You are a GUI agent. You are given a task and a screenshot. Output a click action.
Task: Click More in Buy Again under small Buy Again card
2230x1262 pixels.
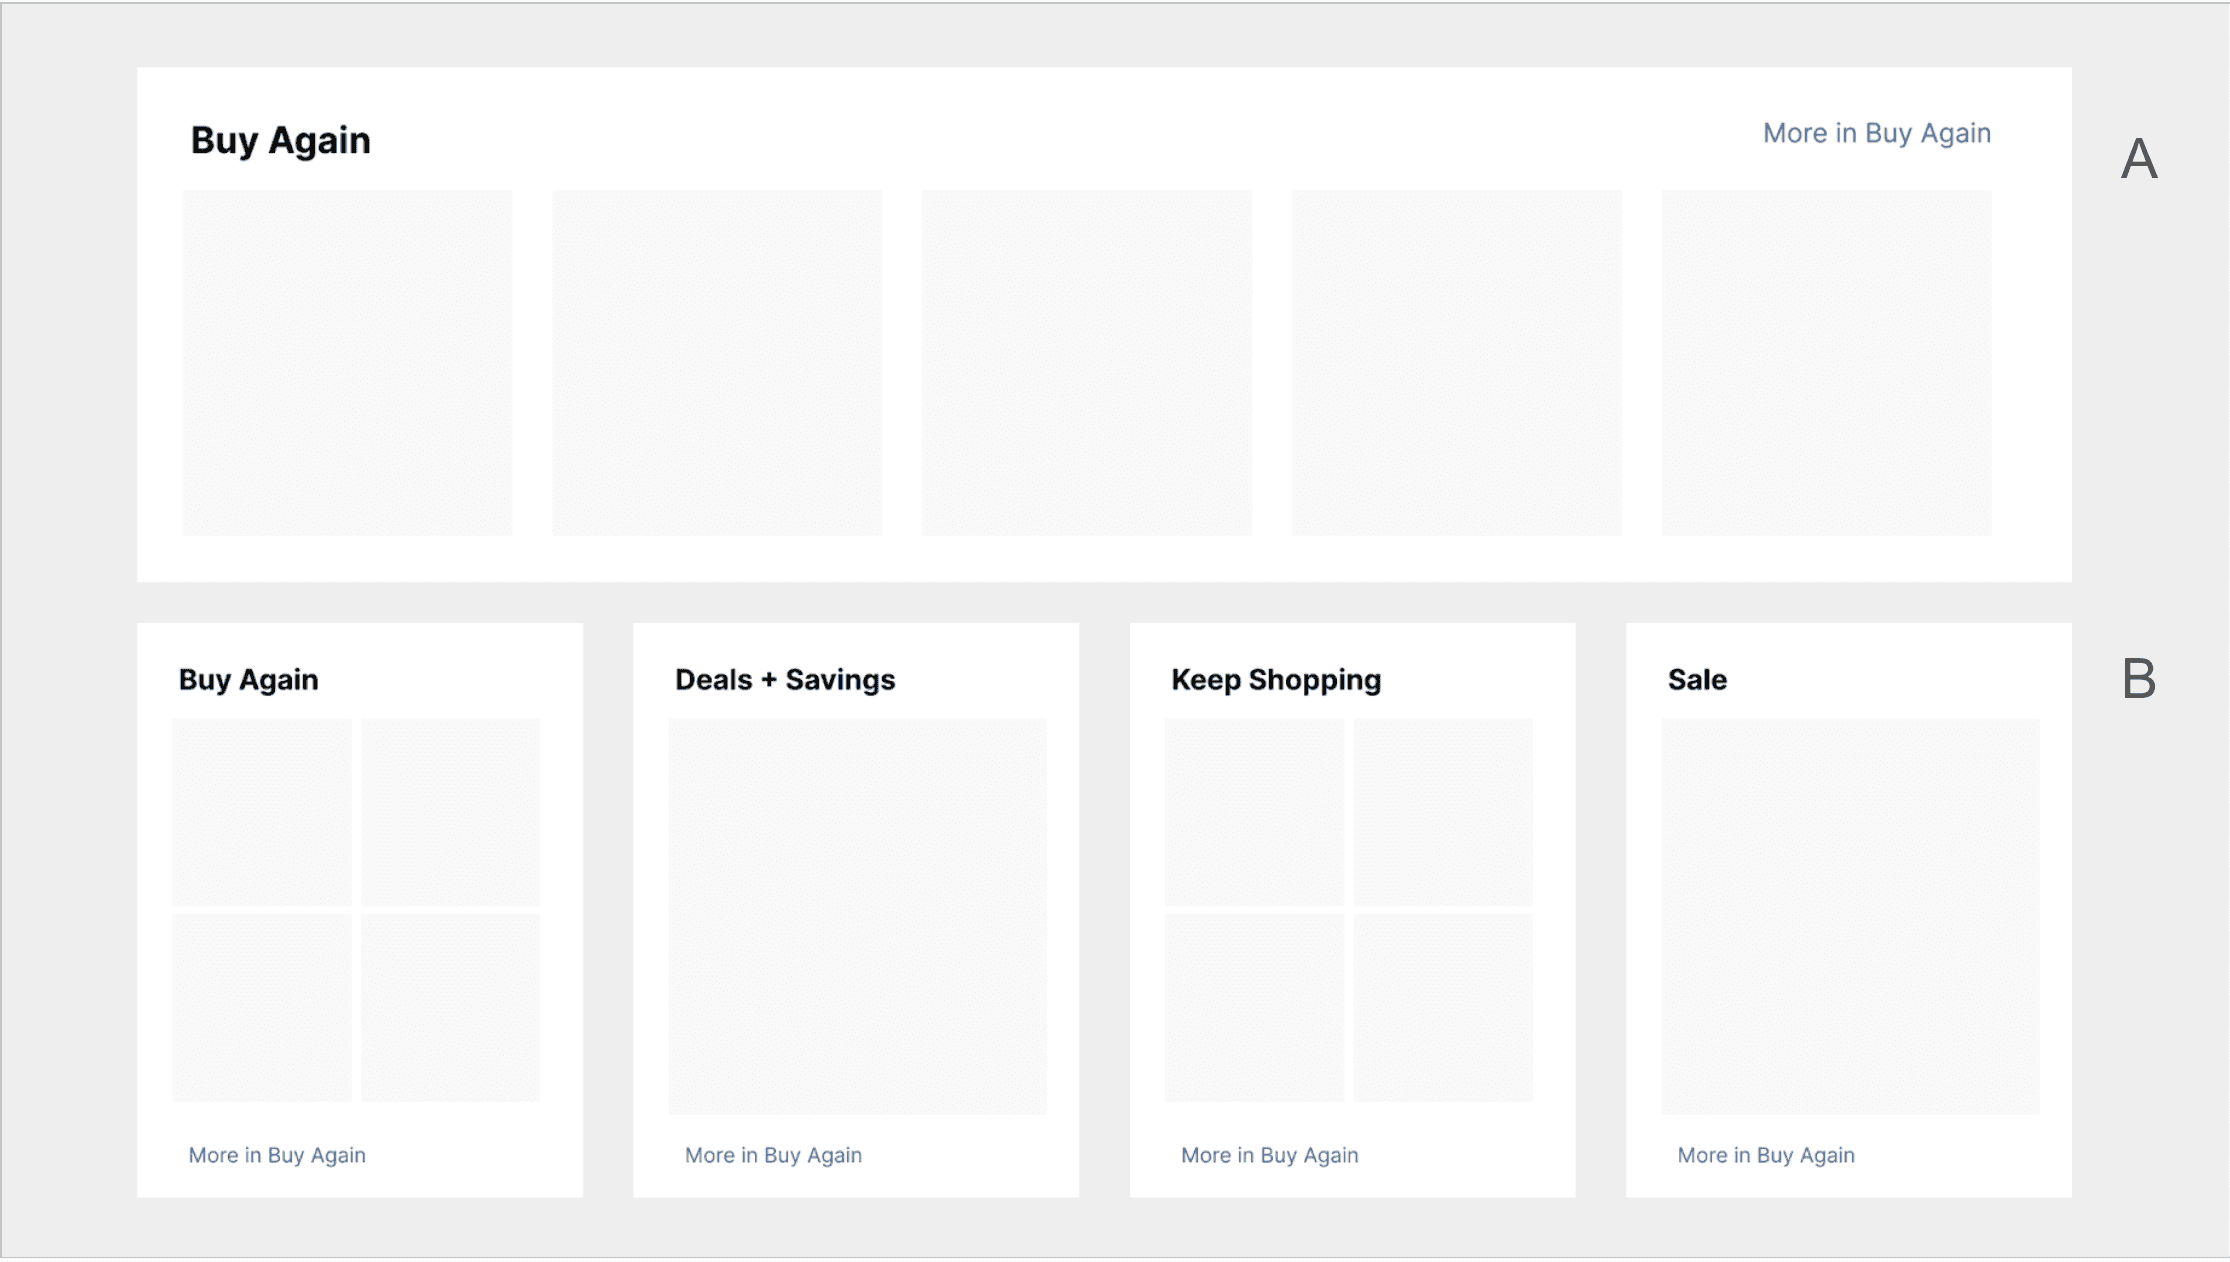click(x=277, y=1155)
